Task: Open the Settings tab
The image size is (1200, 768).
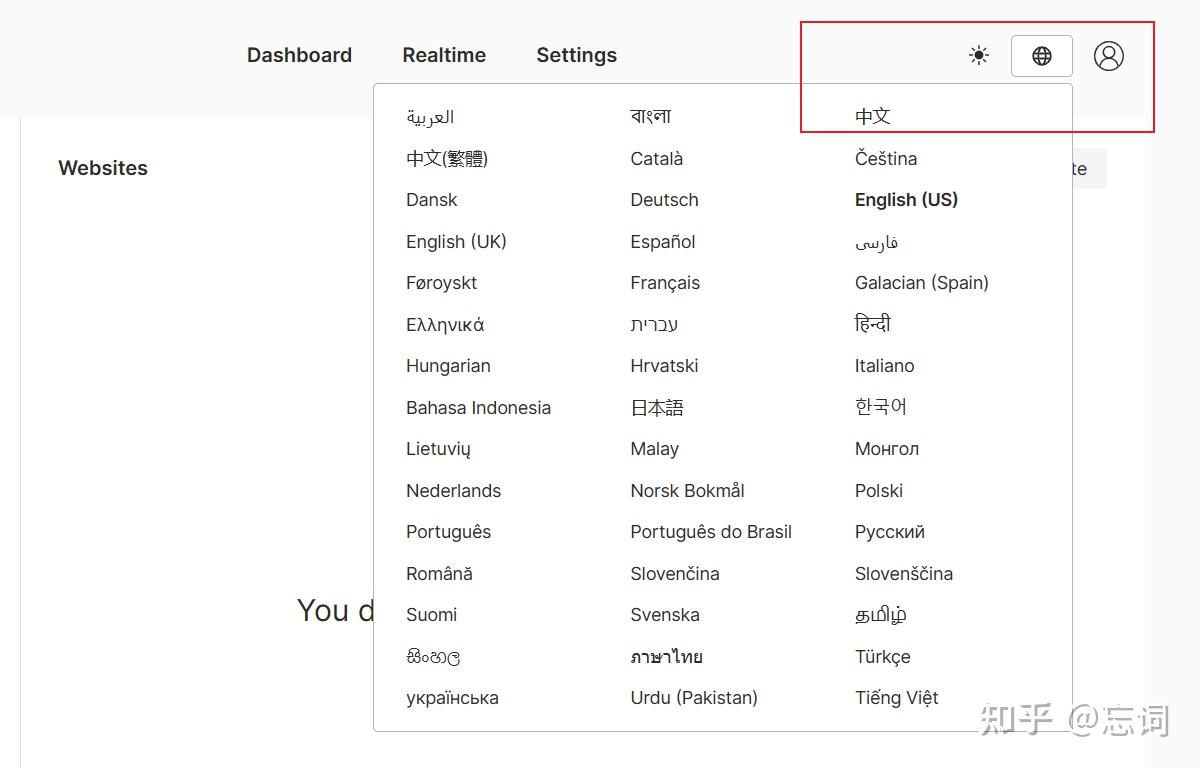Action: tap(576, 56)
